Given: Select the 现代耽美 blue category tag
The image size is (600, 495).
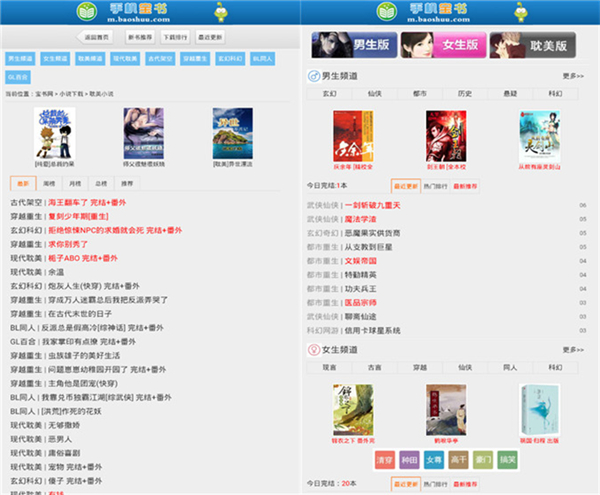Looking at the screenshot, I should 125,59.
